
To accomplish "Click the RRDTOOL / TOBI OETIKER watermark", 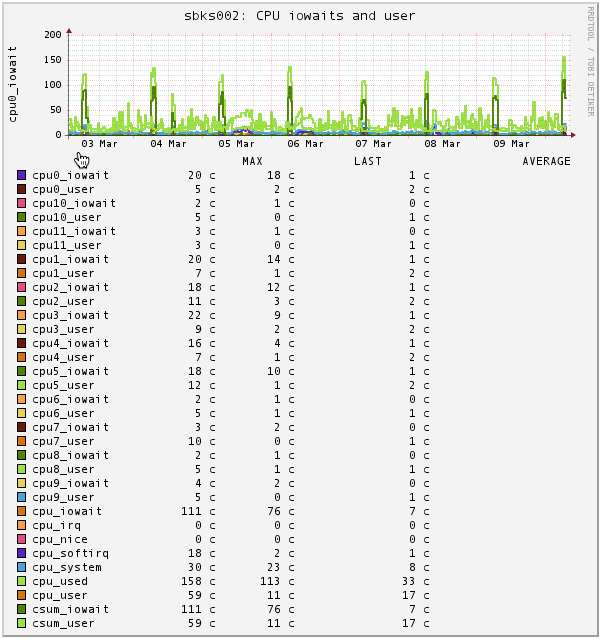I will point(590,62).
